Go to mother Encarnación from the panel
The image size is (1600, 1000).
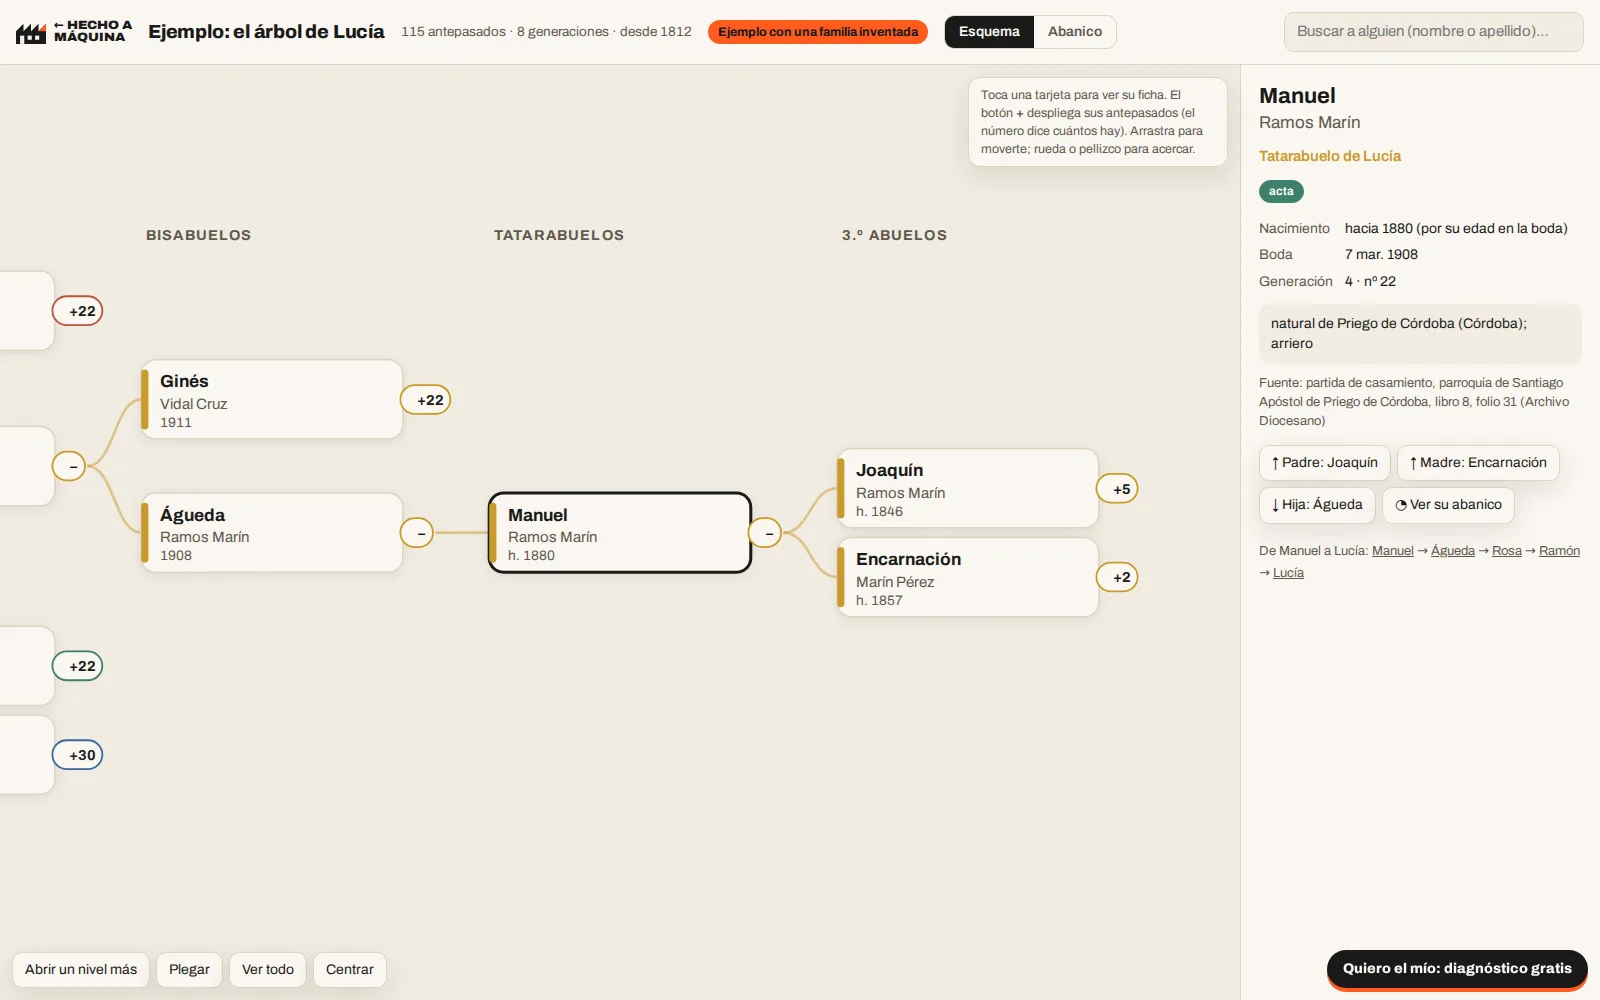point(1478,463)
